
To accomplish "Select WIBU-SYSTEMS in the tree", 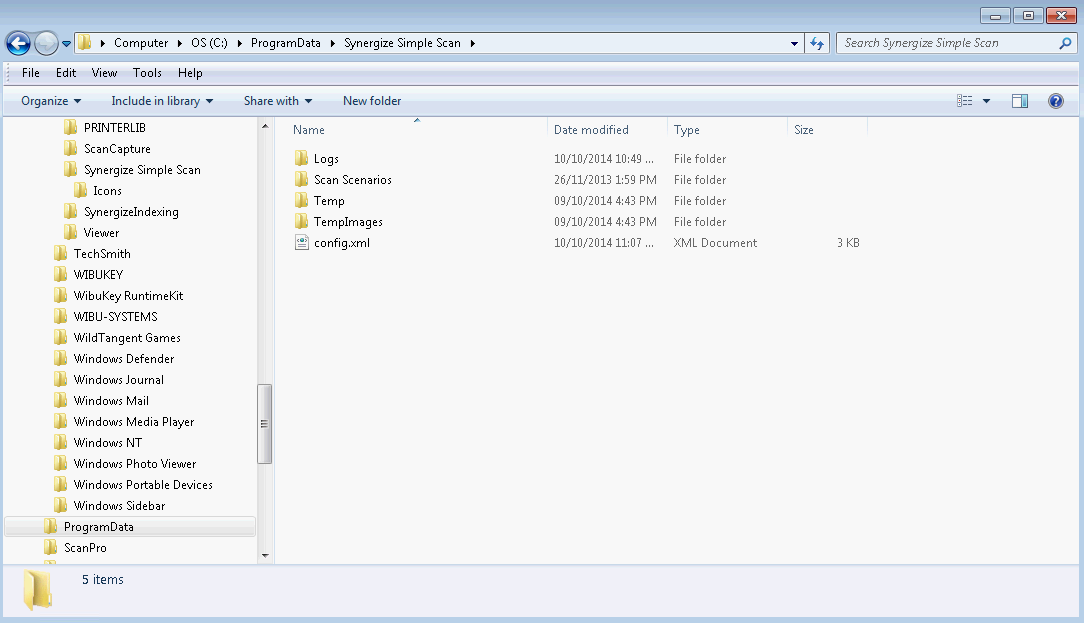I will (115, 317).
